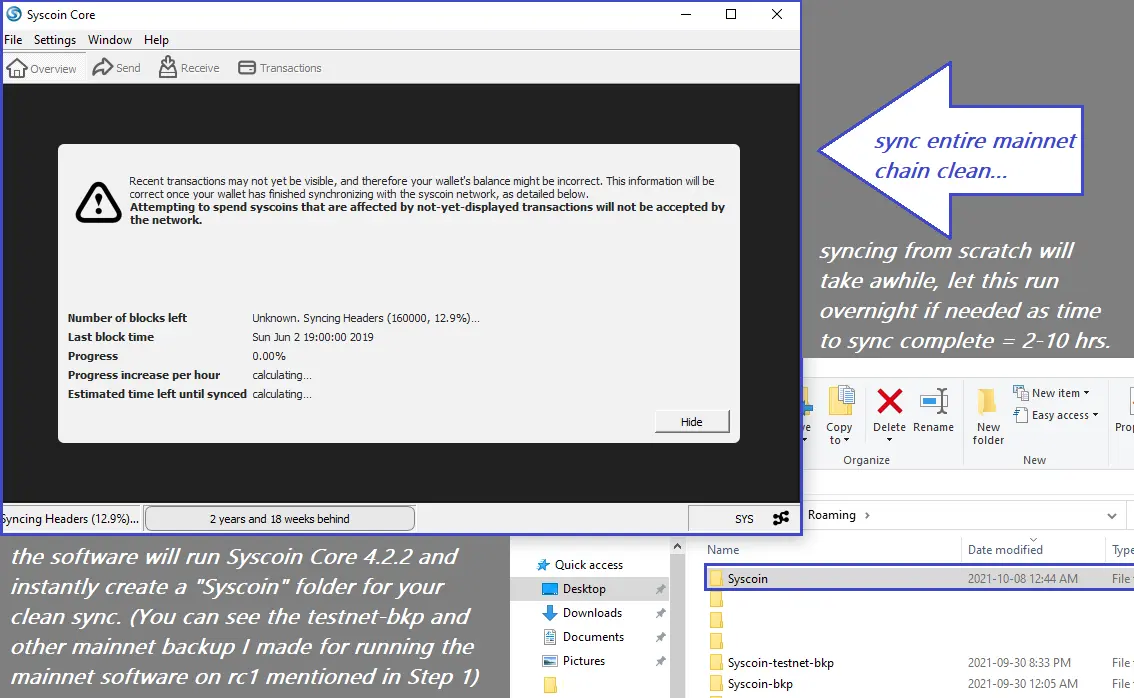Click Rename in the Explorer ribbon
This screenshot has width=1134, height=698.
click(934, 411)
